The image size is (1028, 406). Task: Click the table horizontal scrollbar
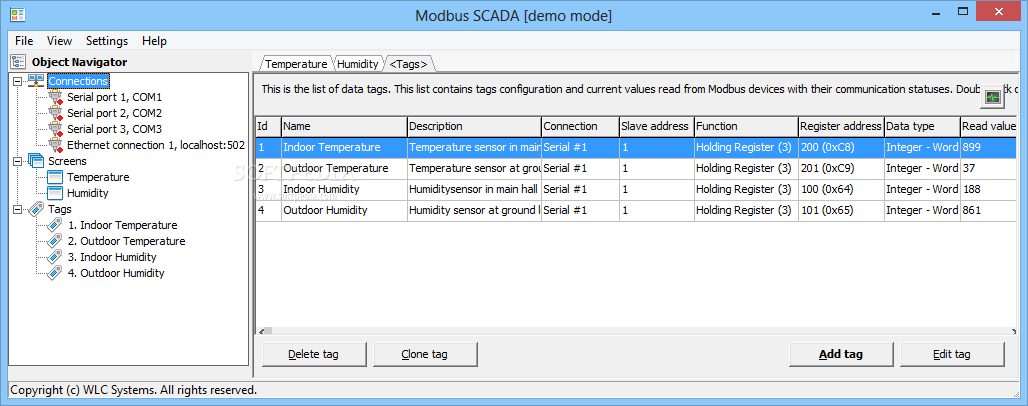coord(635,331)
